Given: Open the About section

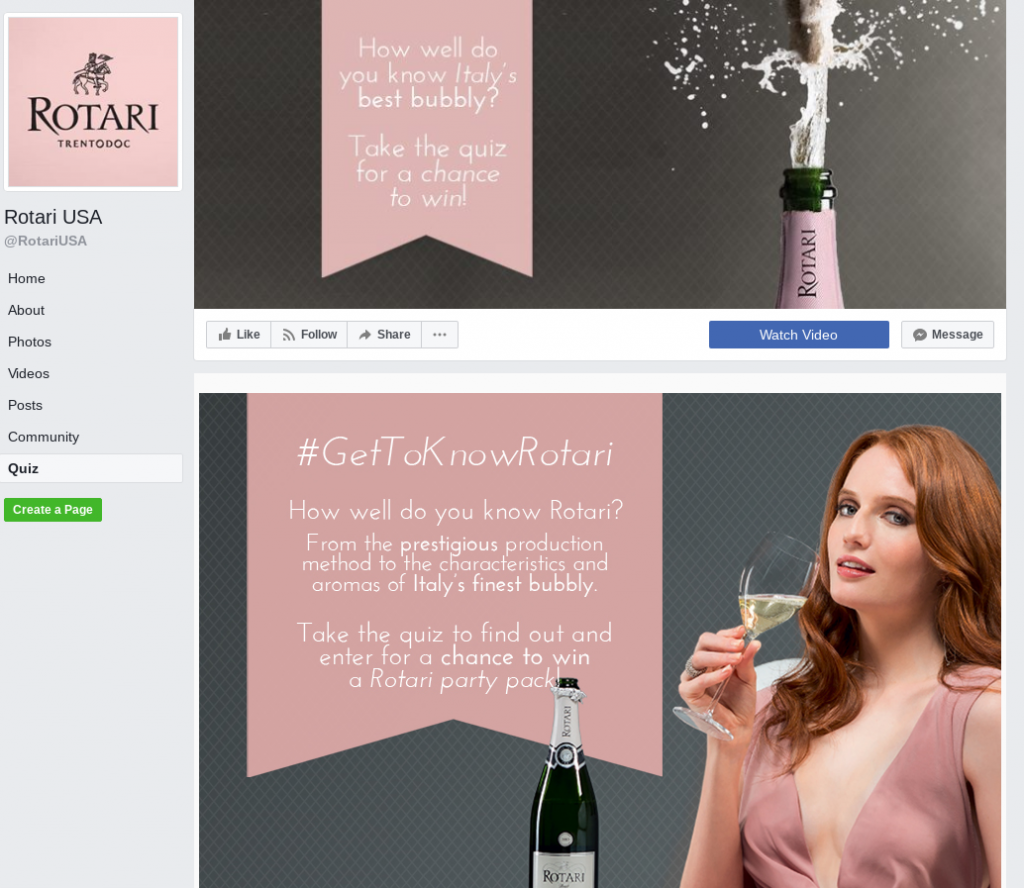Looking at the screenshot, I should [x=26, y=310].
